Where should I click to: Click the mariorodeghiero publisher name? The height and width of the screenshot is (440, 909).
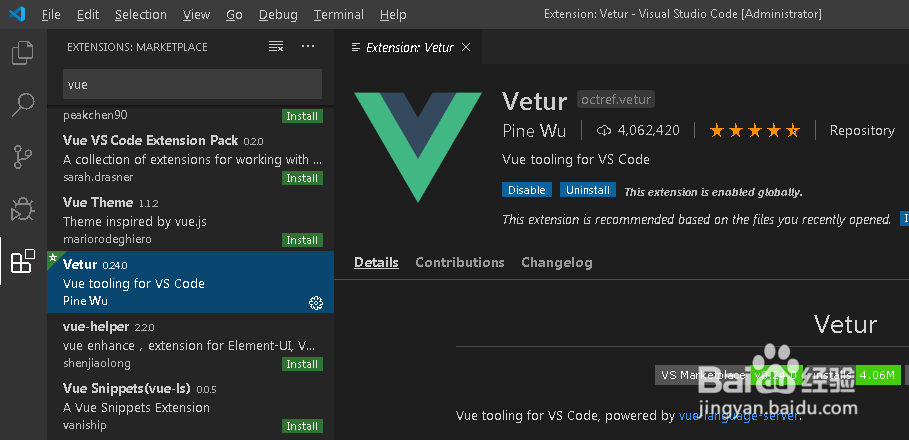click(107, 239)
